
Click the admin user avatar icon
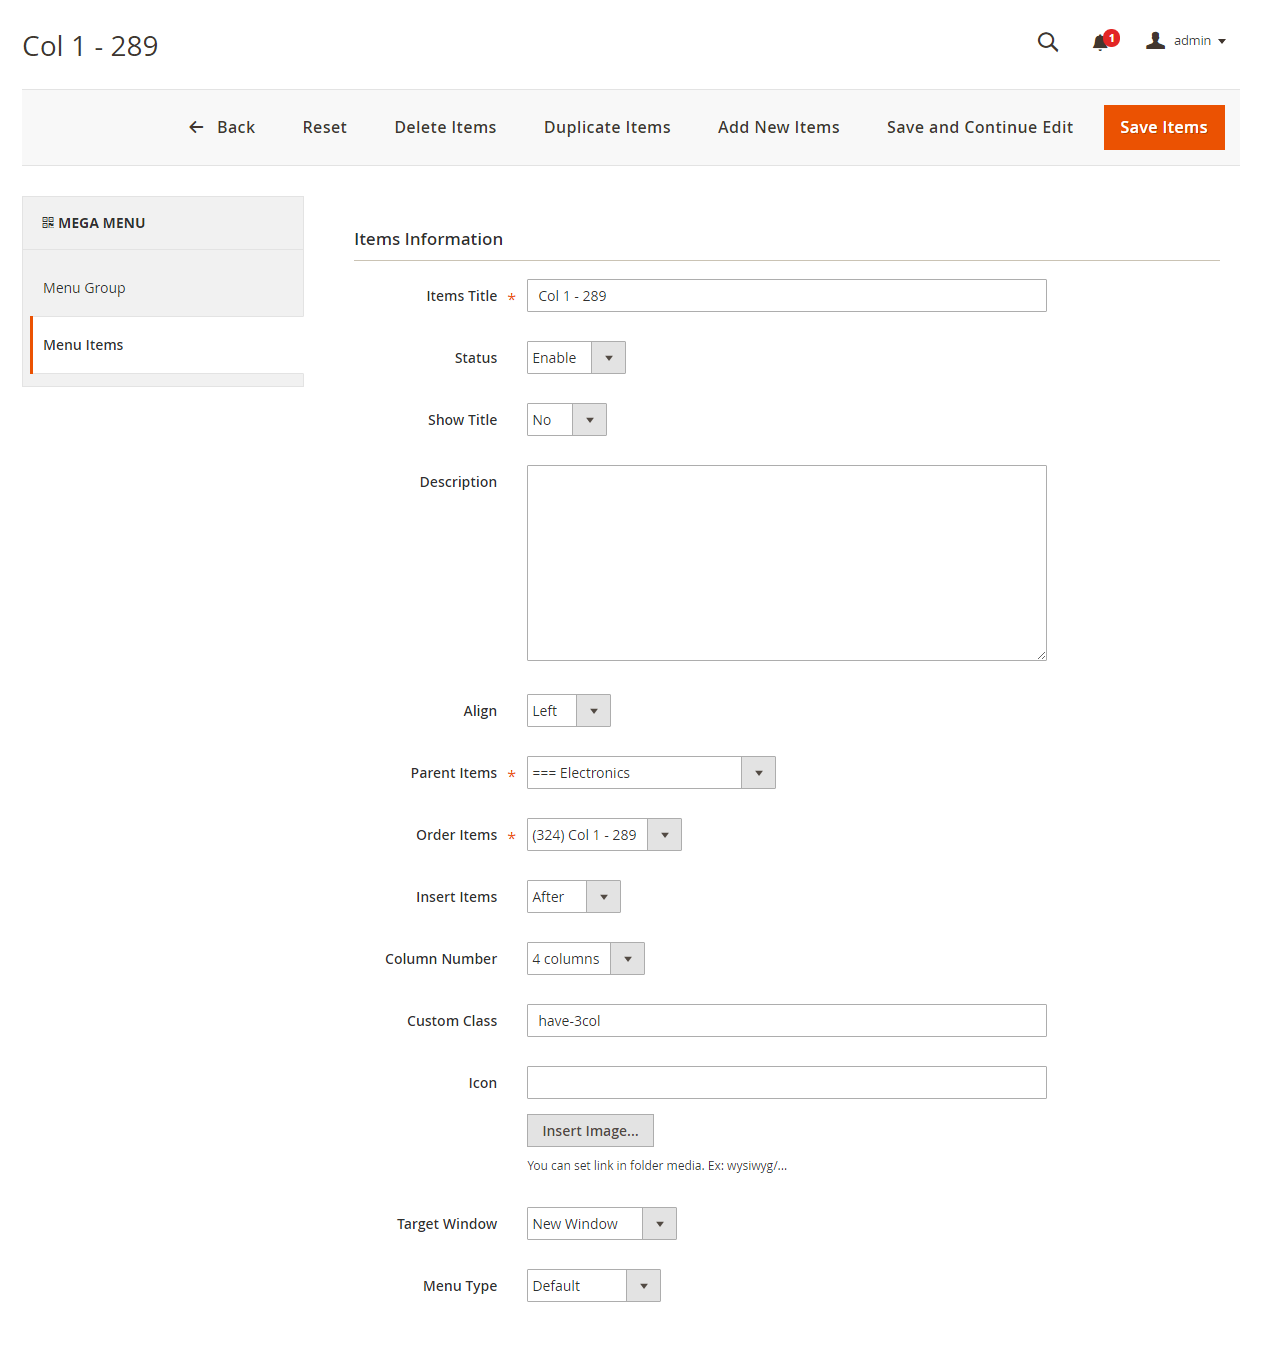pos(1155,40)
